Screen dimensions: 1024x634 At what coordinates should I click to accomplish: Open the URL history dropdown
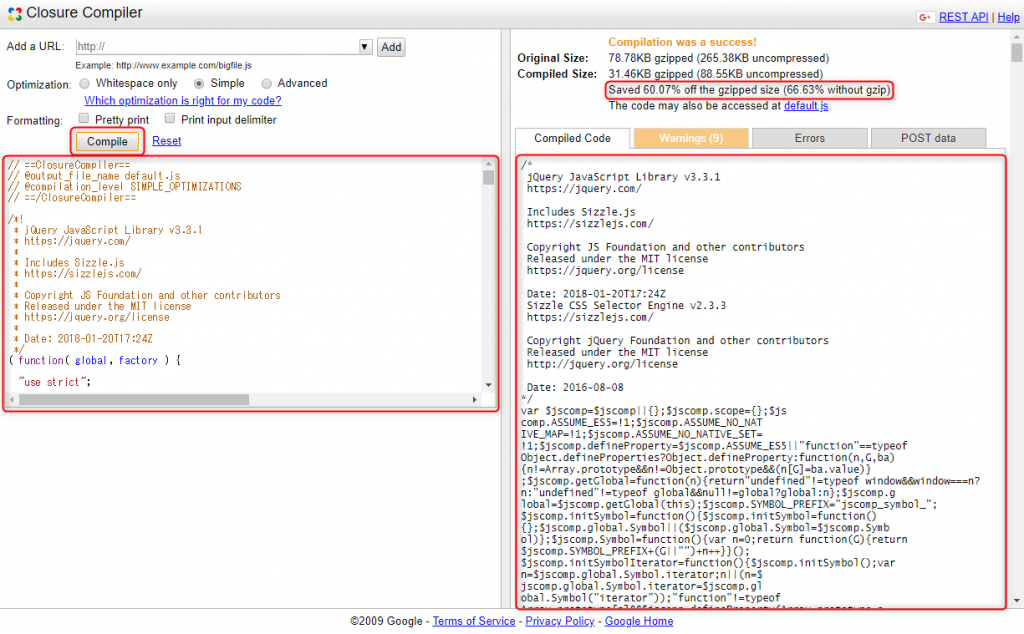point(364,46)
